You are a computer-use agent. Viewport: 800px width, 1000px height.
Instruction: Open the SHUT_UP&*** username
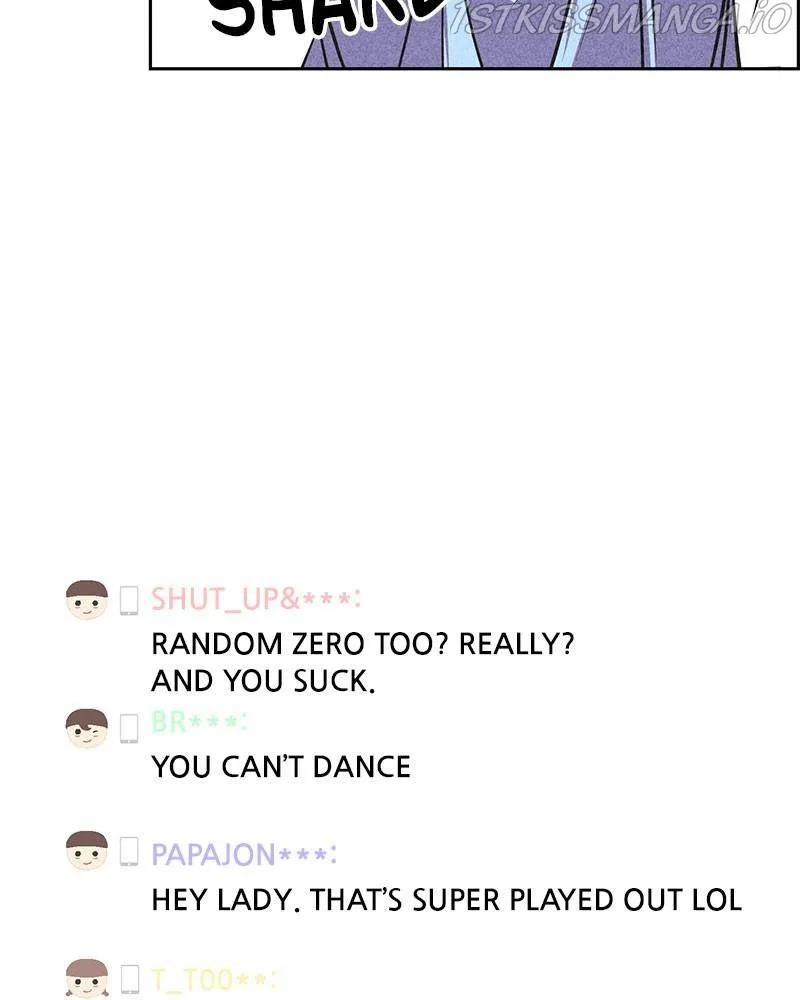coord(256,599)
